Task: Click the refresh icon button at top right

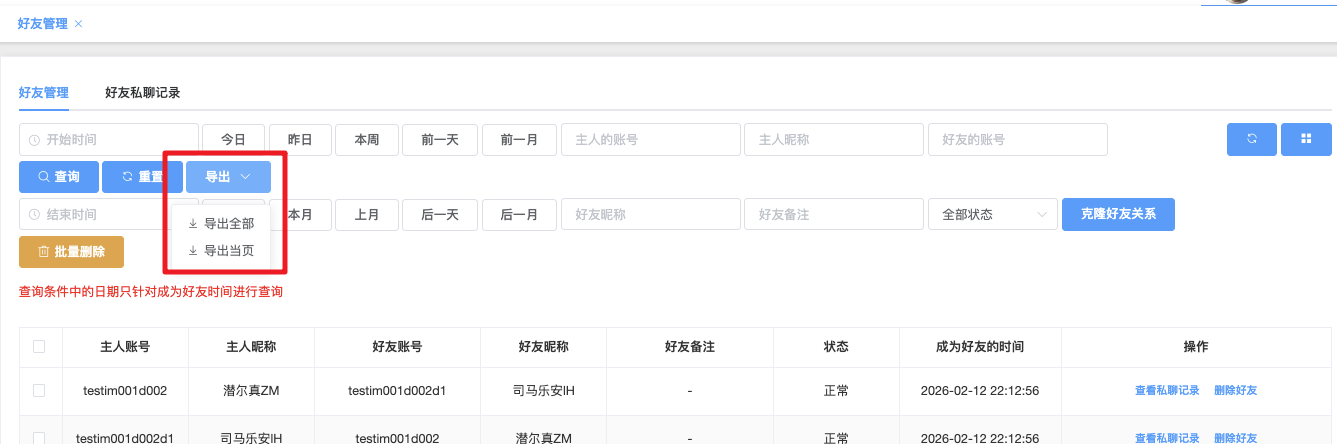Action: coord(1252,139)
